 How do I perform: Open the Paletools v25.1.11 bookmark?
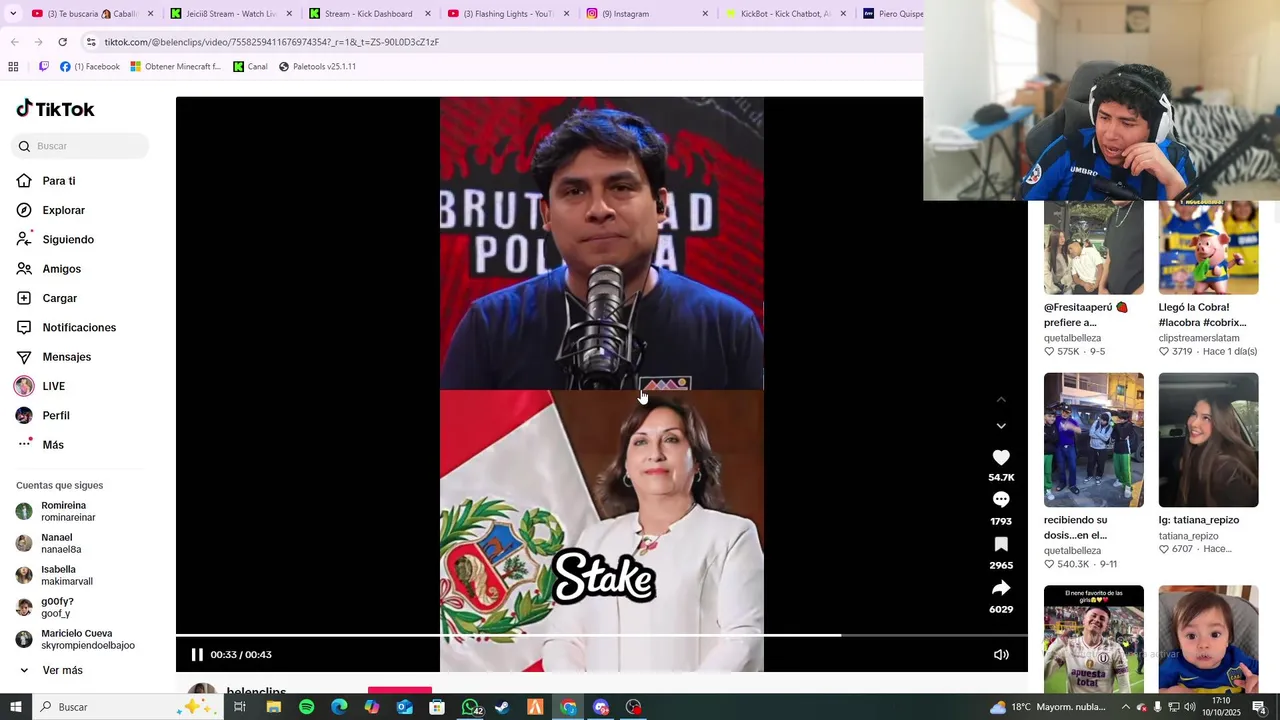tap(317, 67)
